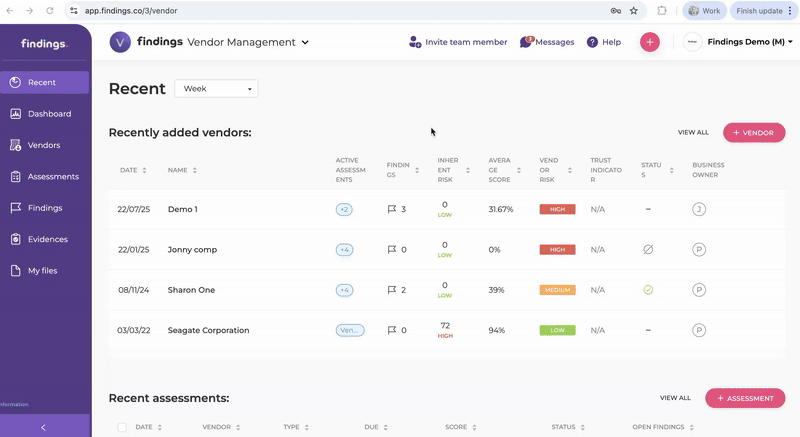Open Findings Demo (M) account dropdown

pos(749,42)
